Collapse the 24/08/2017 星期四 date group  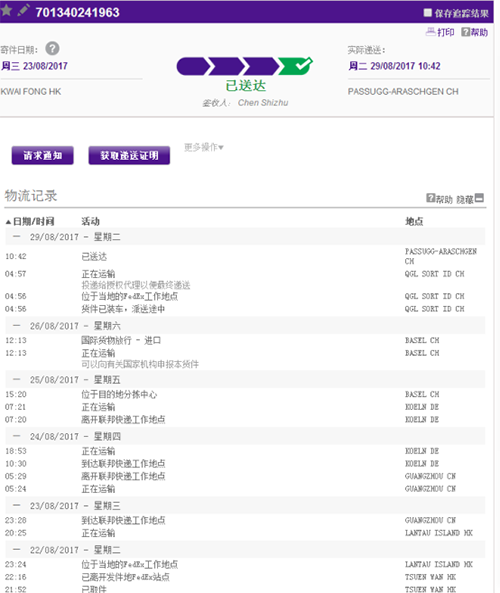coord(17,436)
